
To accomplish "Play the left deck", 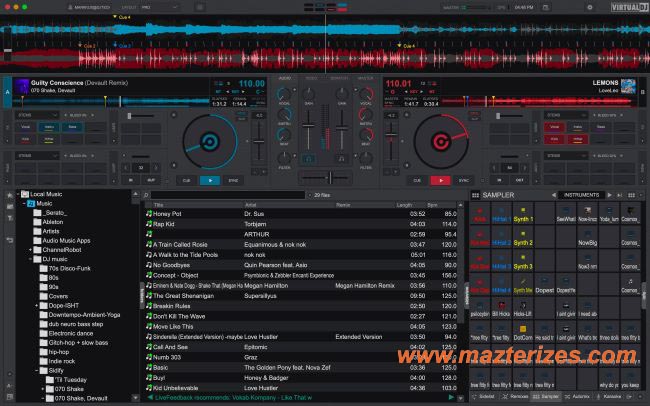I will point(210,180).
